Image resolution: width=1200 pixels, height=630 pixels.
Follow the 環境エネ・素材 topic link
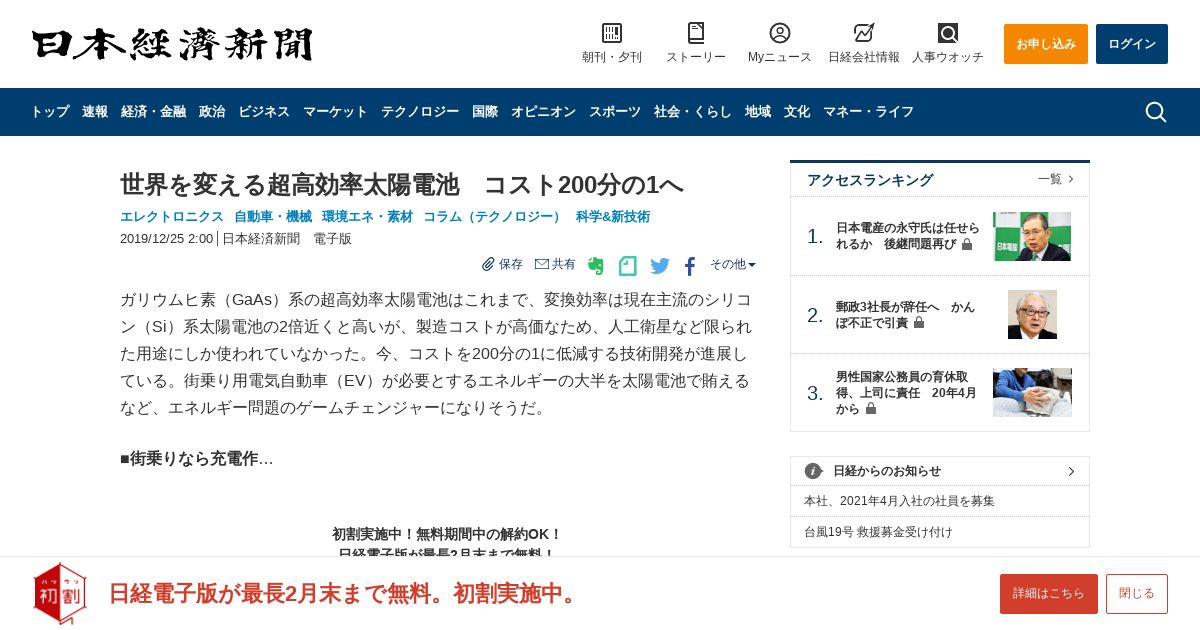(x=367, y=217)
